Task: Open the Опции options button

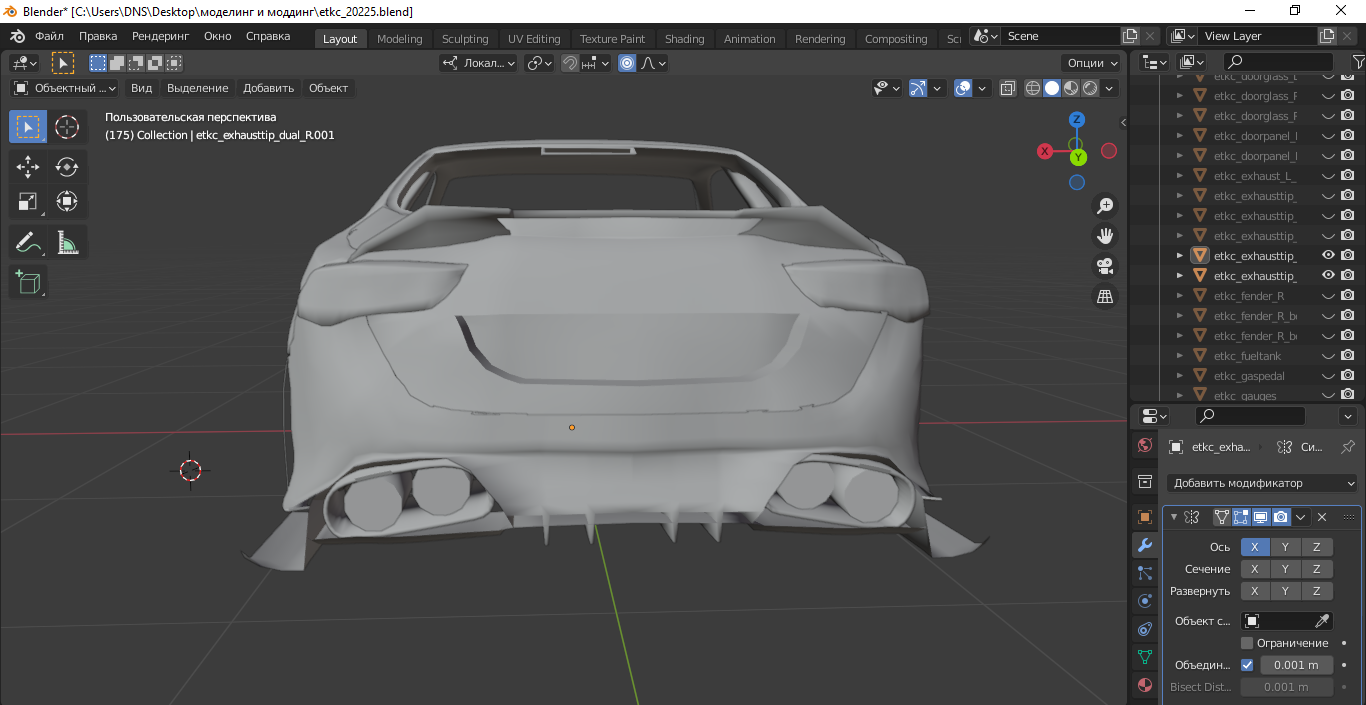Action: point(1091,63)
